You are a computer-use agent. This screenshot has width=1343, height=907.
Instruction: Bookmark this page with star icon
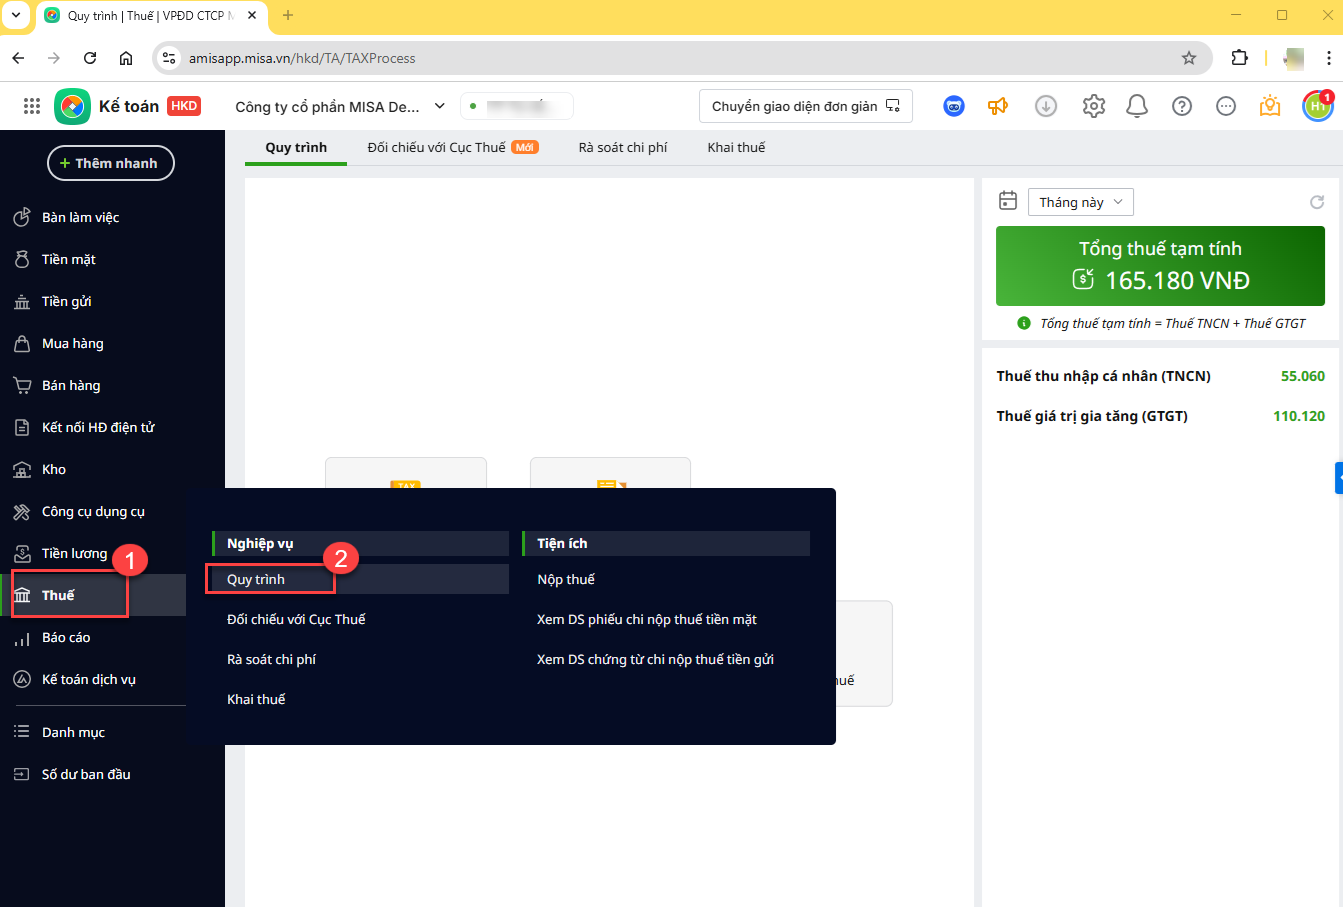pos(1189,58)
